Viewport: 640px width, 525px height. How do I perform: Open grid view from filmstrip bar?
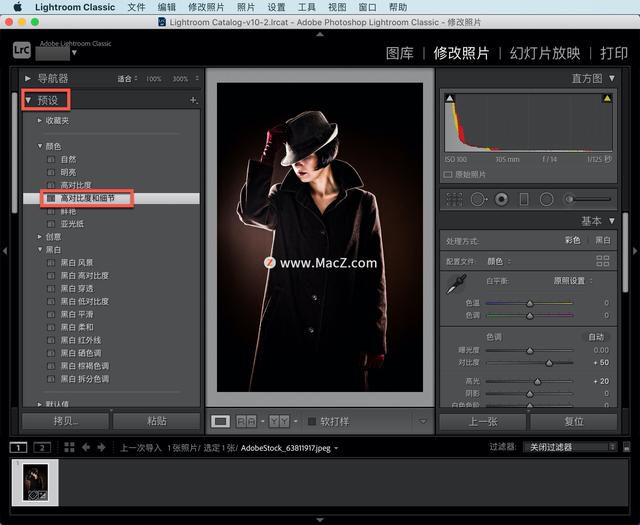69,447
